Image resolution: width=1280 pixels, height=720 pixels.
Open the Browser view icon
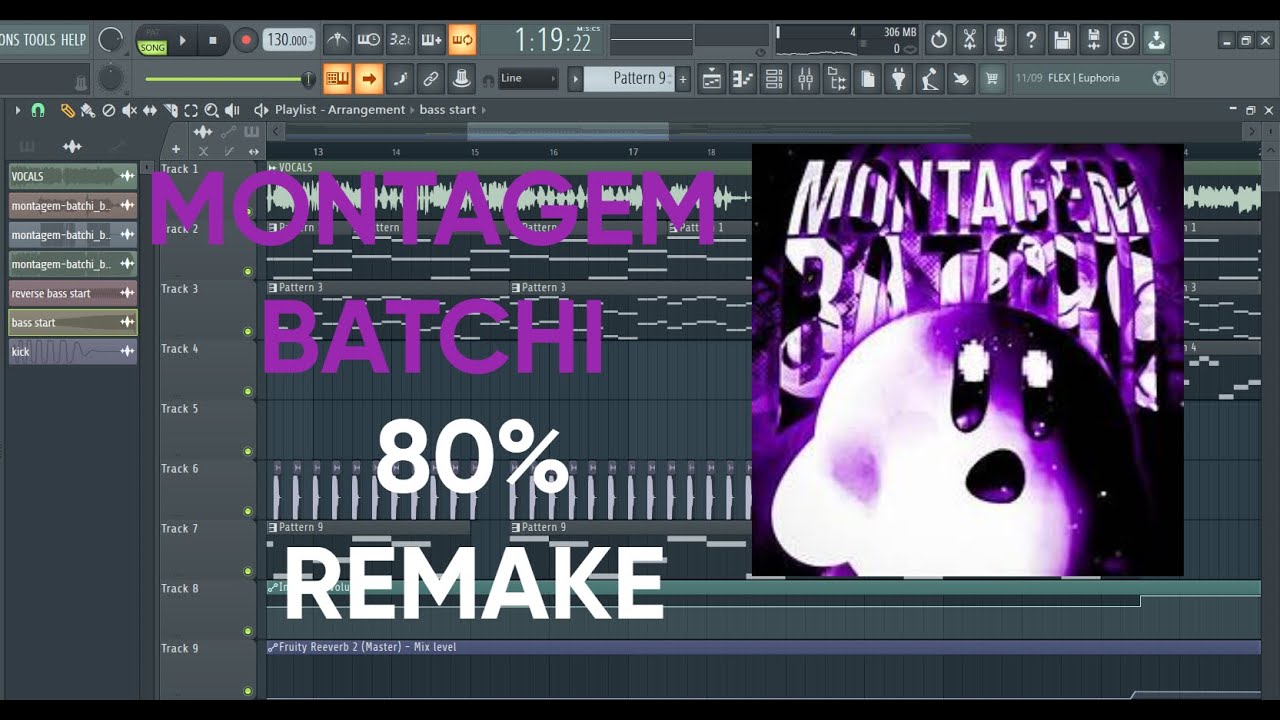tap(836, 78)
